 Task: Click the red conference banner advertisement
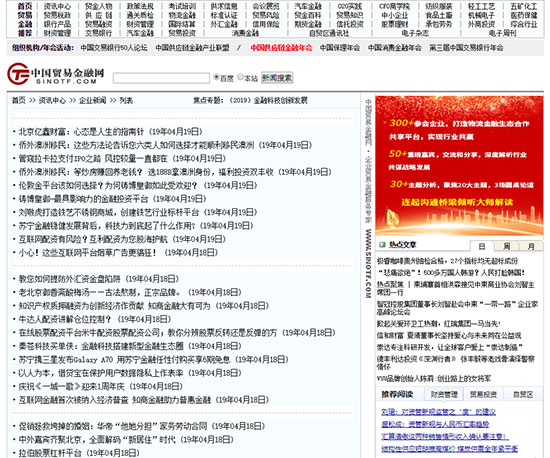[x=459, y=166]
